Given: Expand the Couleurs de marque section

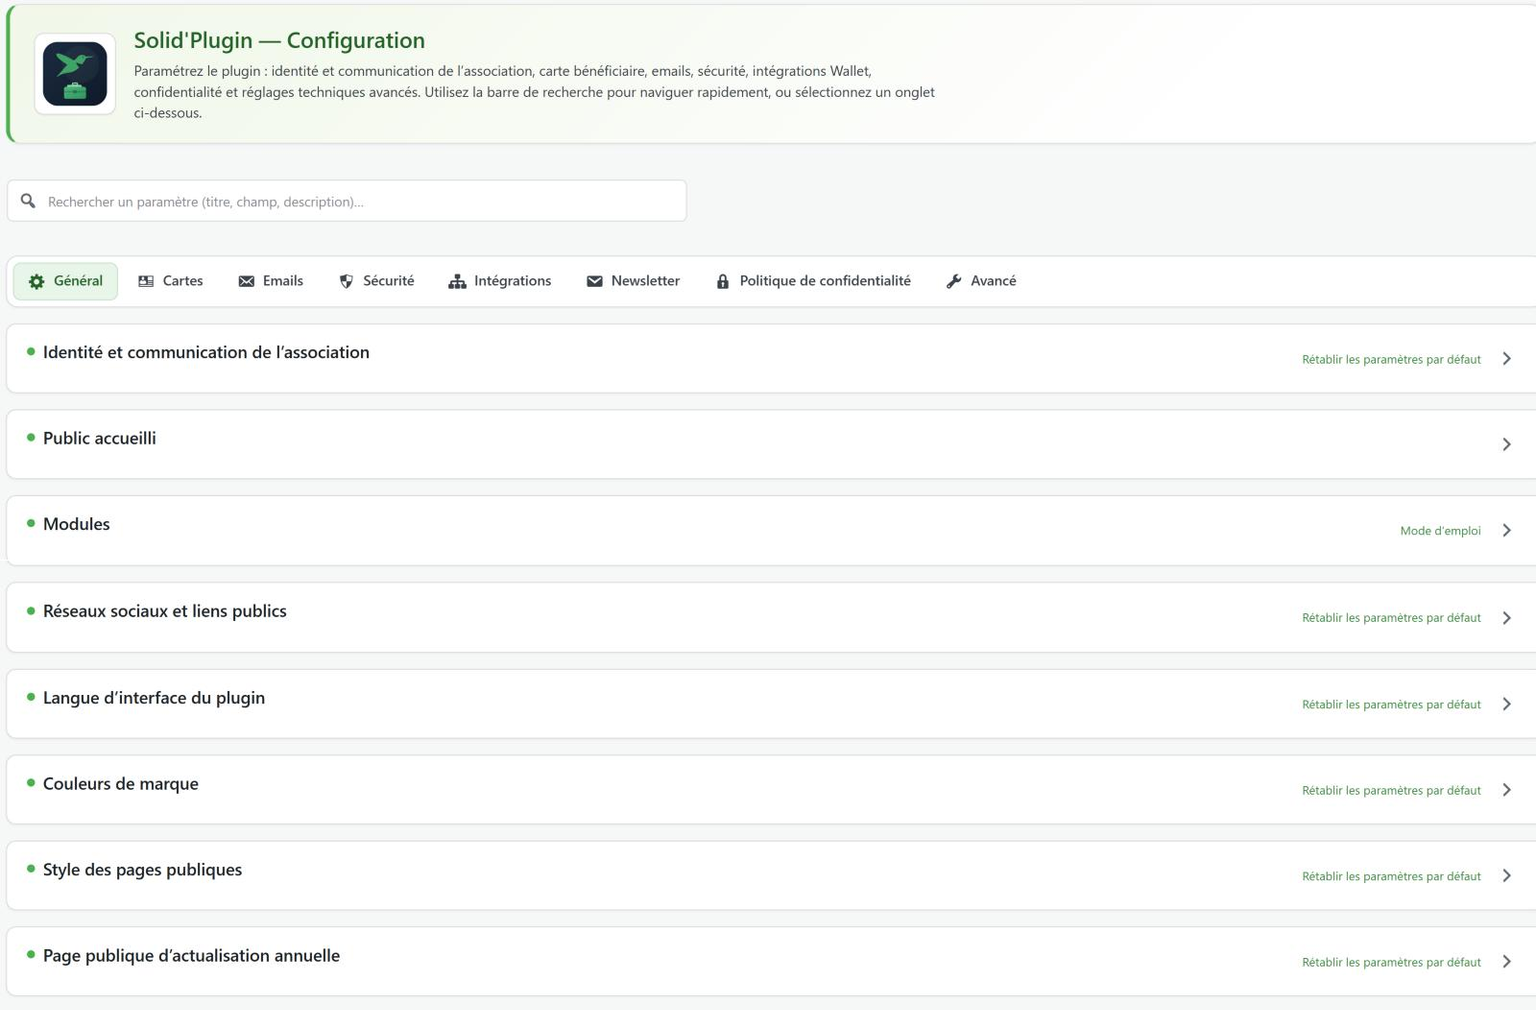Looking at the screenshot, I should click(x=771, y=790).
